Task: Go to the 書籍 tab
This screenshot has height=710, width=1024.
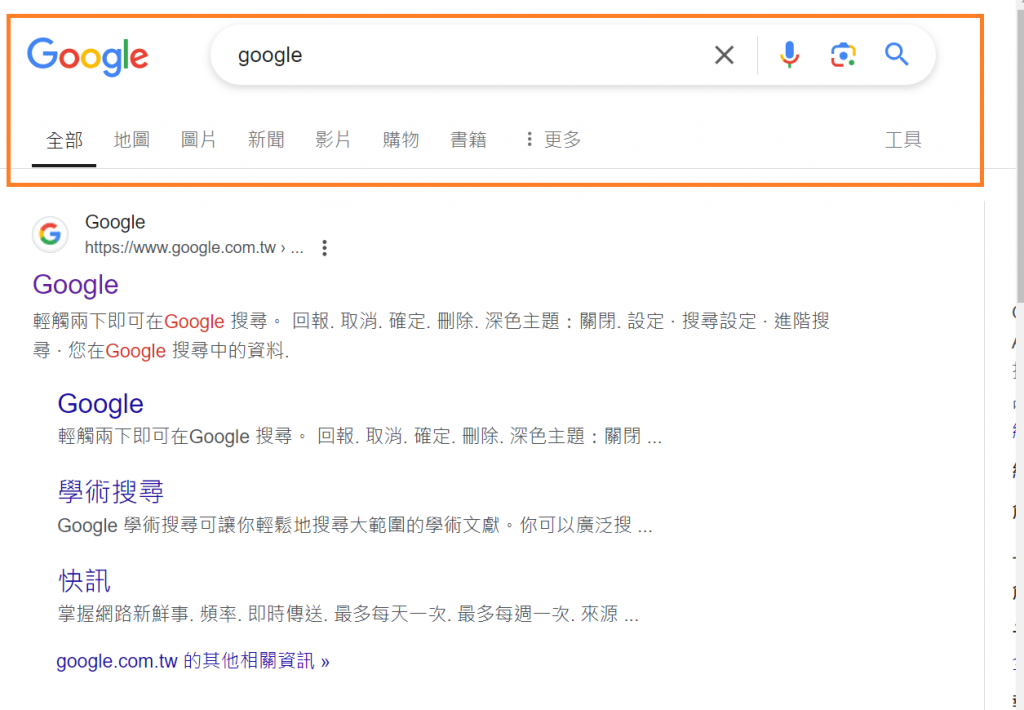Action: [x=468, y=139]
